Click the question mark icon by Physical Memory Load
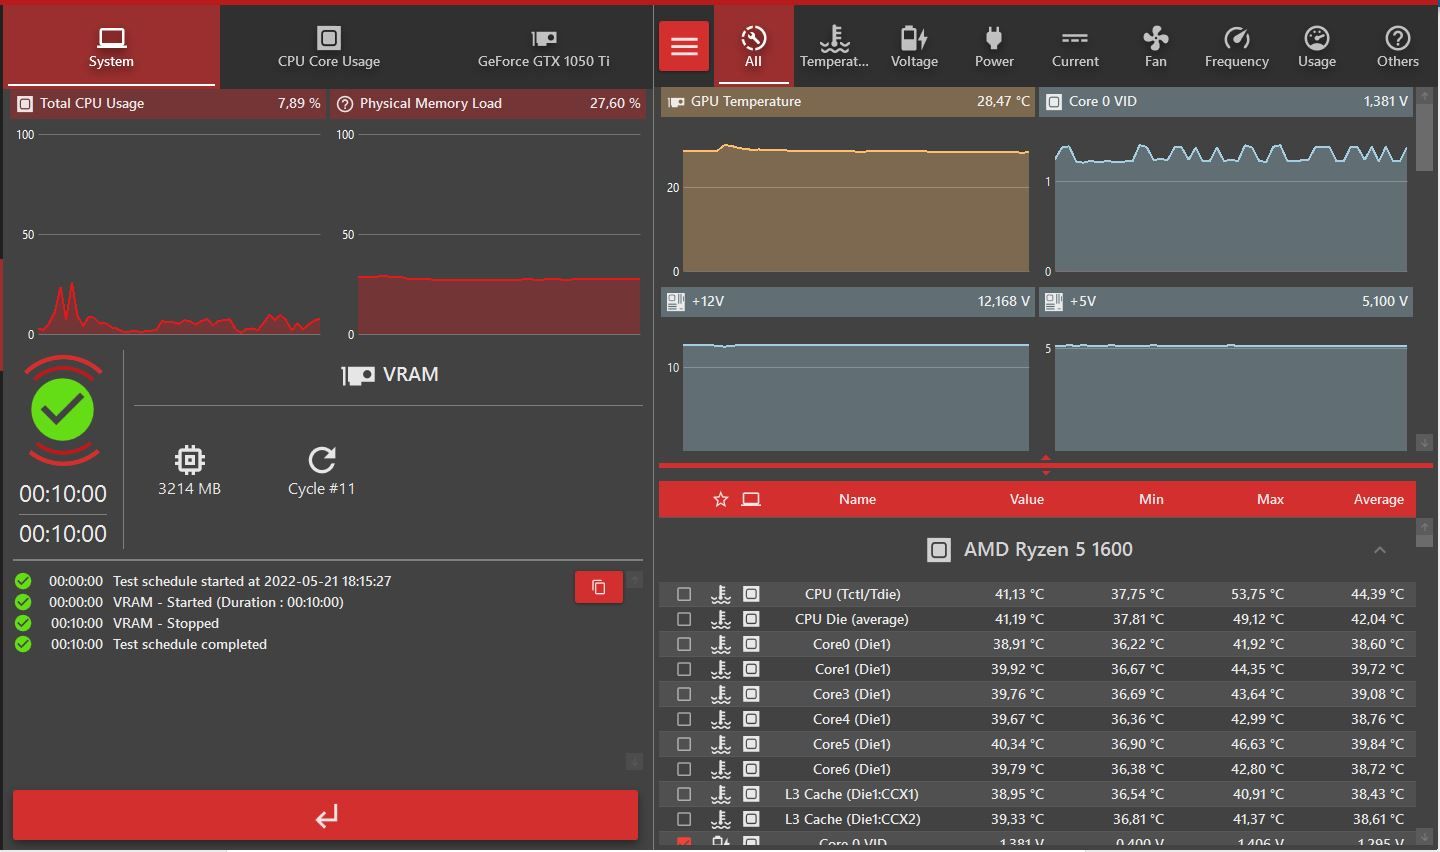 345,103
